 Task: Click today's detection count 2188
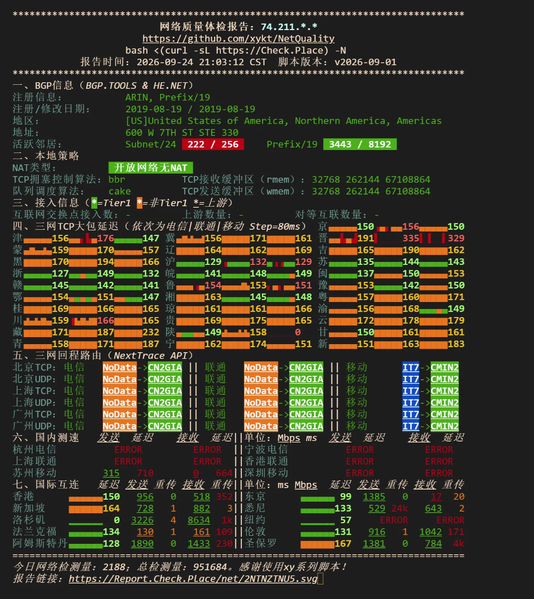click(114, 567)
